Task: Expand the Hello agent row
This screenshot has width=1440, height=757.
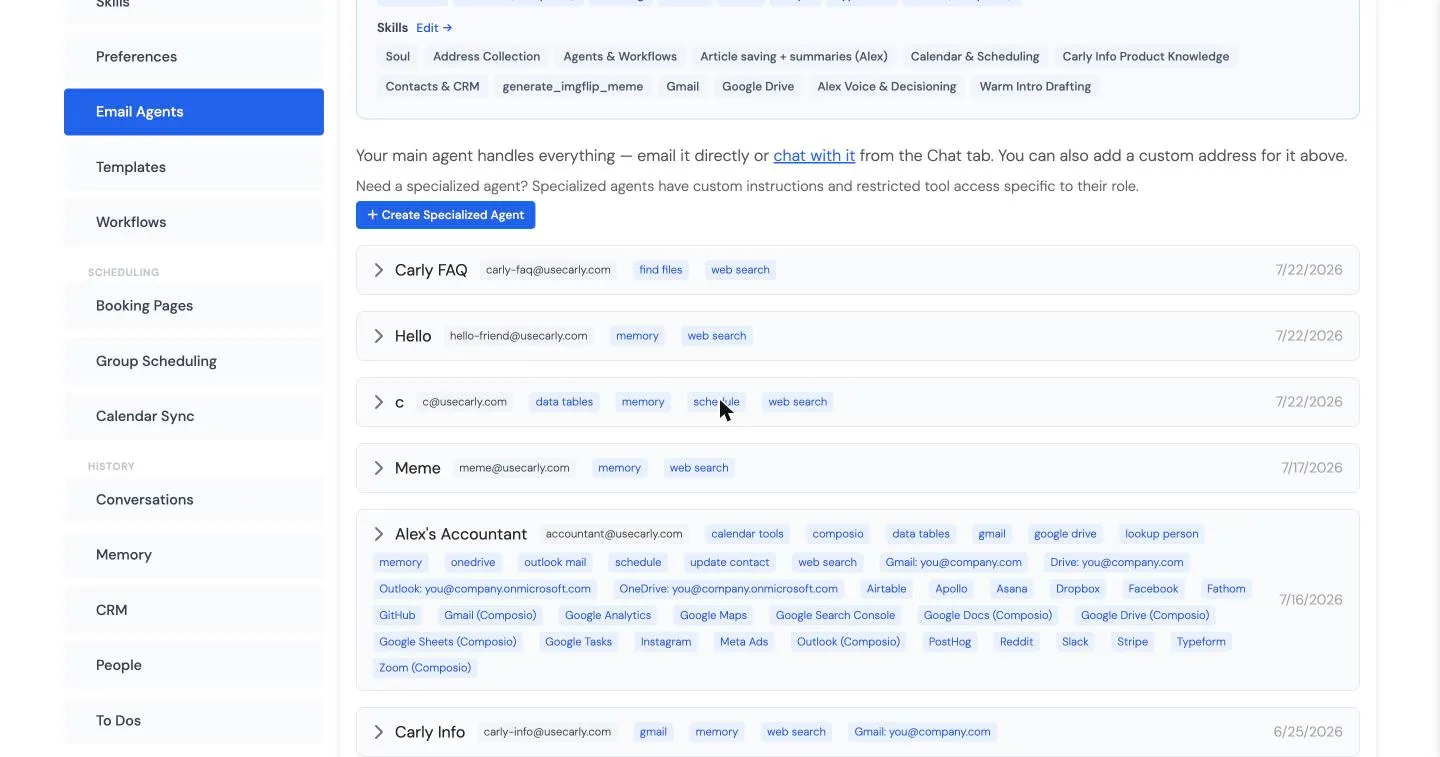Action: (x=378, y=336)
